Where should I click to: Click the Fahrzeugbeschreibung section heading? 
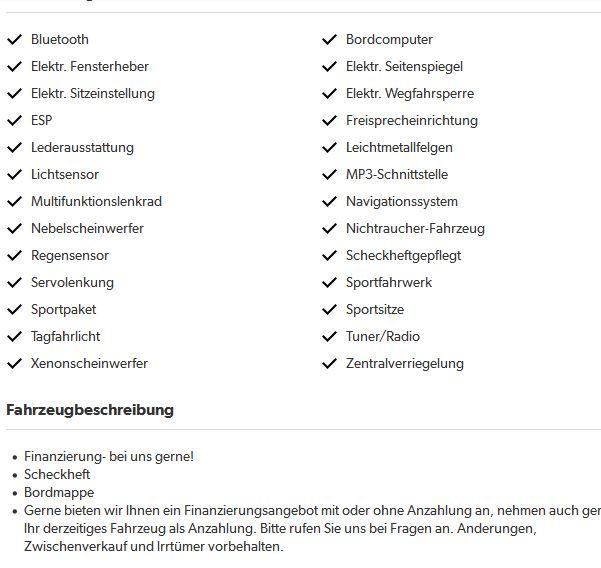pos(90,410)
